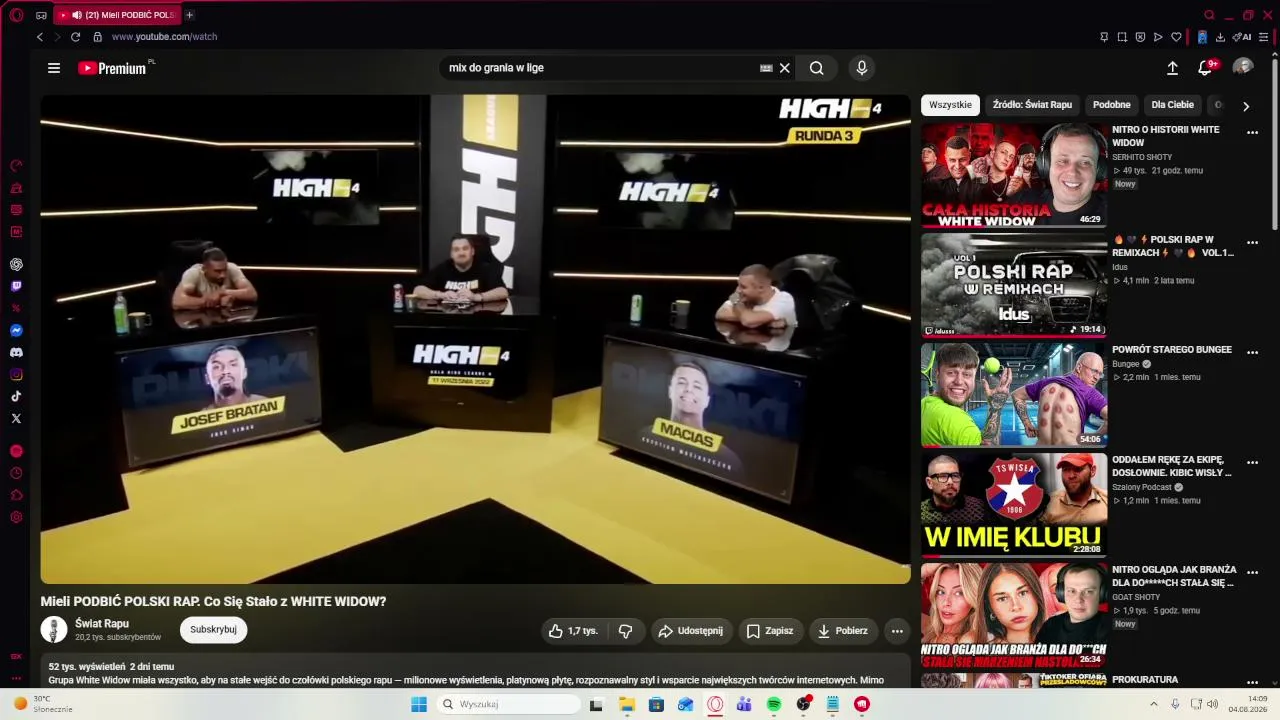
Task: Select the Podobne filter chip
Action: tap(1112, 105)
